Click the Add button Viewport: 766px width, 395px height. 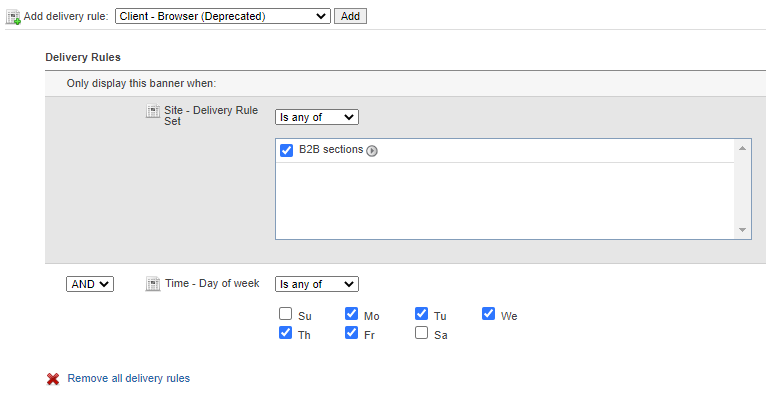350,16
